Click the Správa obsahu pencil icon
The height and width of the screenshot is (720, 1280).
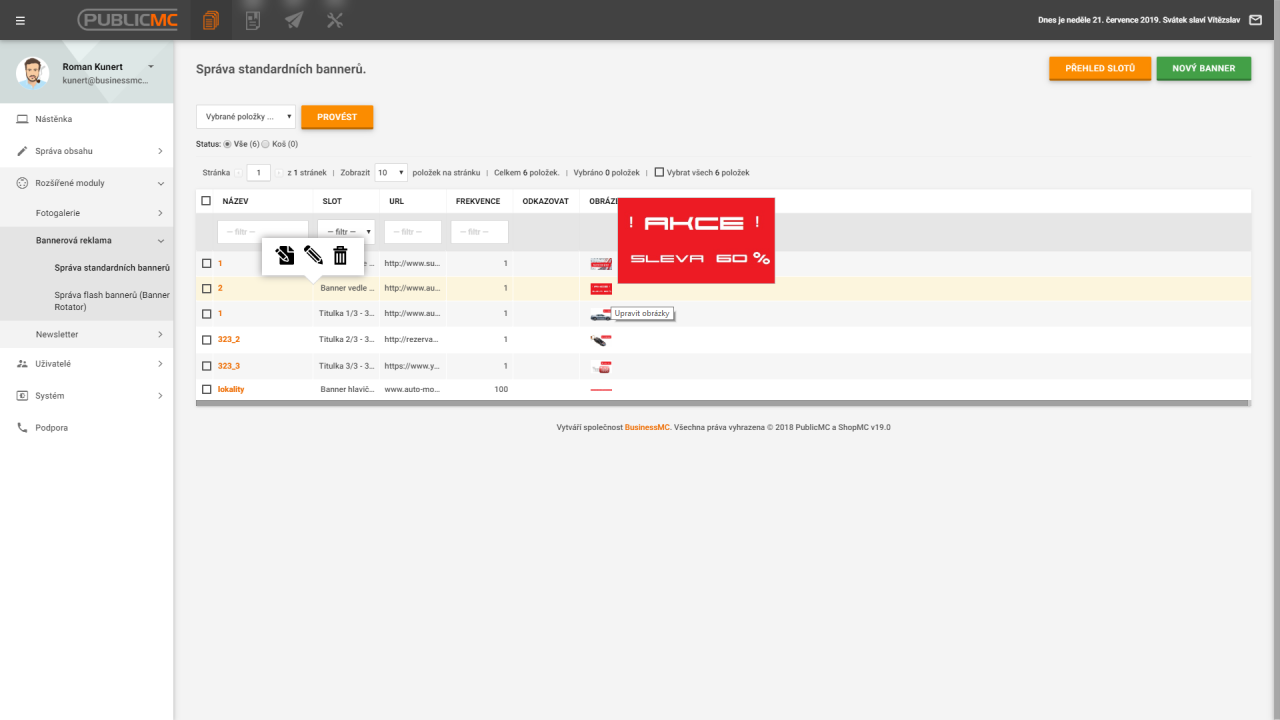22,151
